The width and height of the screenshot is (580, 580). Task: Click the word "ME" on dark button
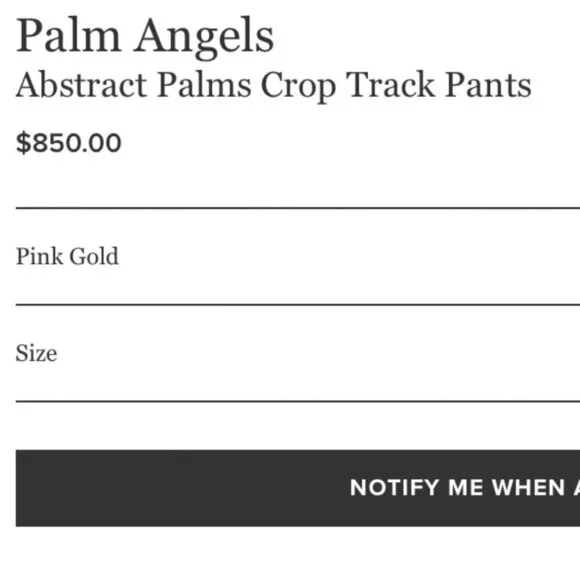click(x=465, y=488)
